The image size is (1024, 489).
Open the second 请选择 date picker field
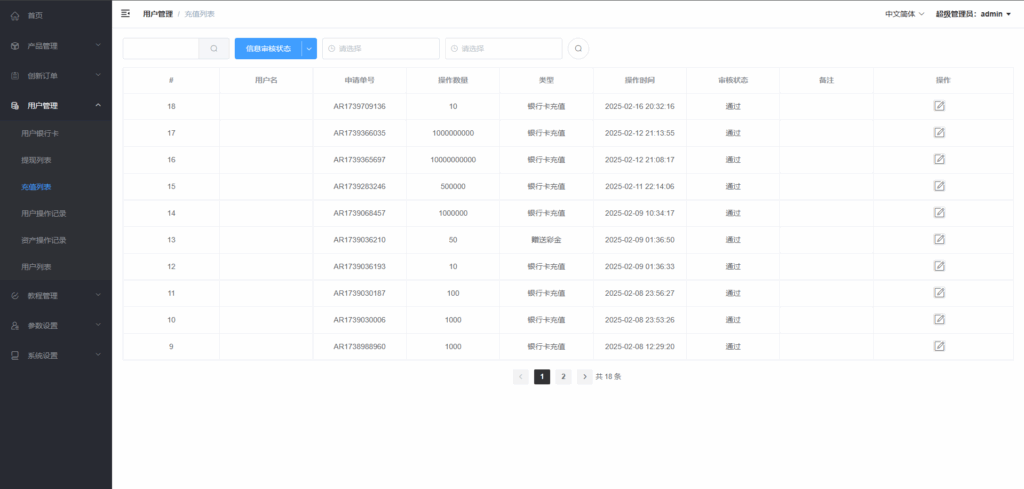(x=504, y=48)
